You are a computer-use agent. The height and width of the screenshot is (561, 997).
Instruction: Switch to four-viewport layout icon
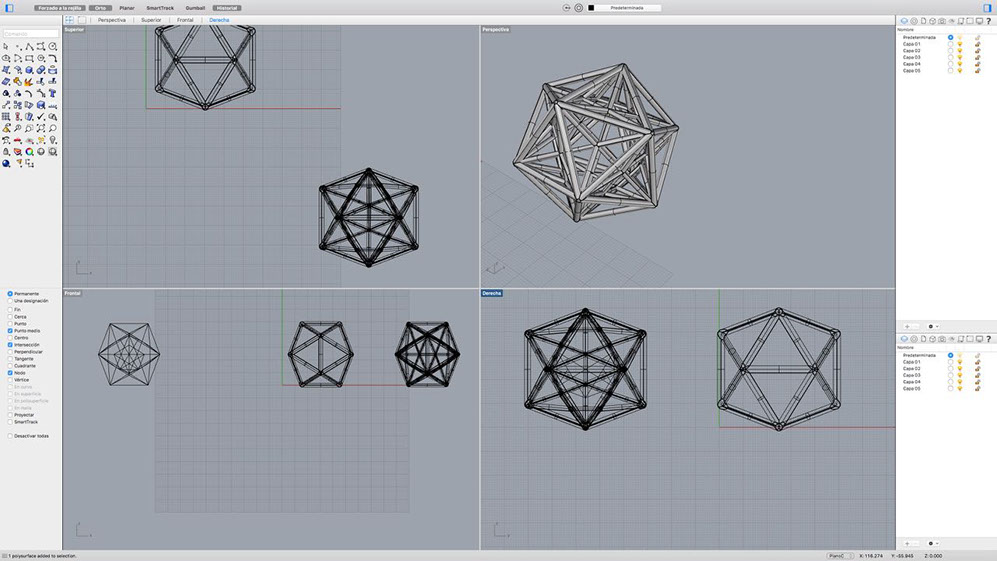[69, 20]
